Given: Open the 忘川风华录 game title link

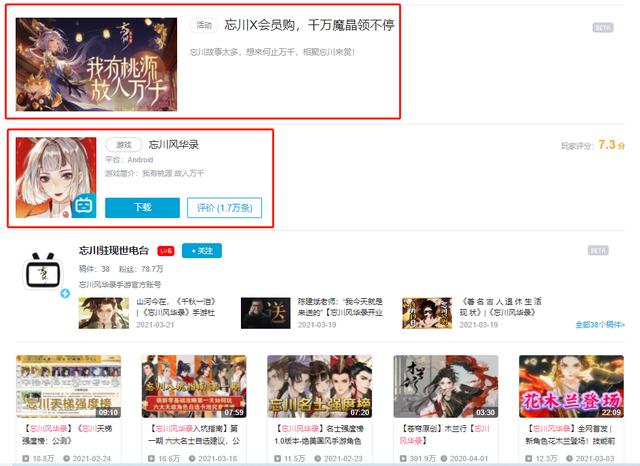Looking at the screenshot, I should 174,145.
